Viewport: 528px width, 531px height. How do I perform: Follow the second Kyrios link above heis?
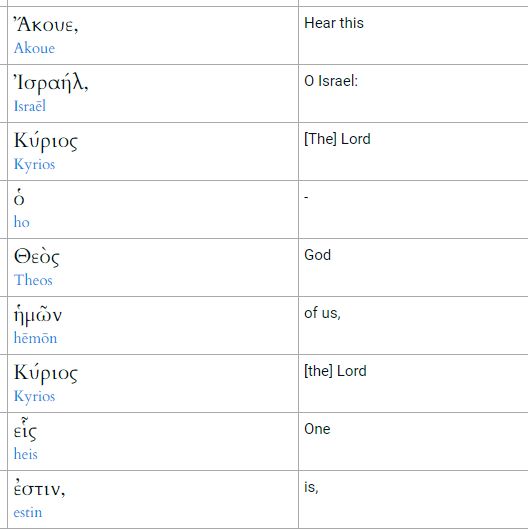[x=34, y=397]
